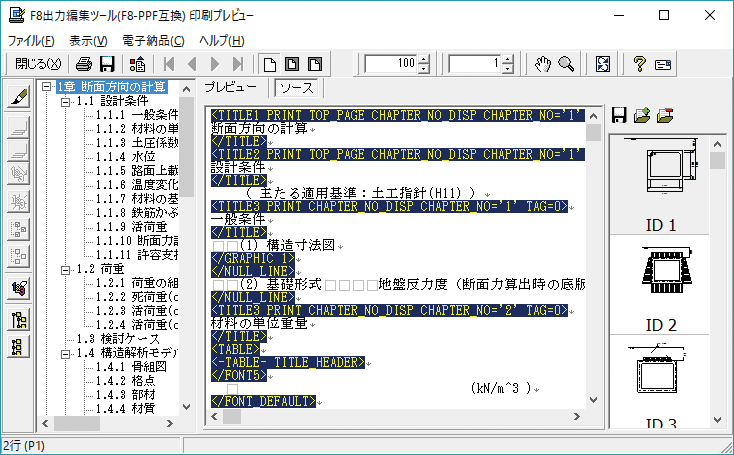This screenshot has height=455, width=734.
Task: Click the </FONT DEFAULT> tag line
Action: click(x=264, y=401)
